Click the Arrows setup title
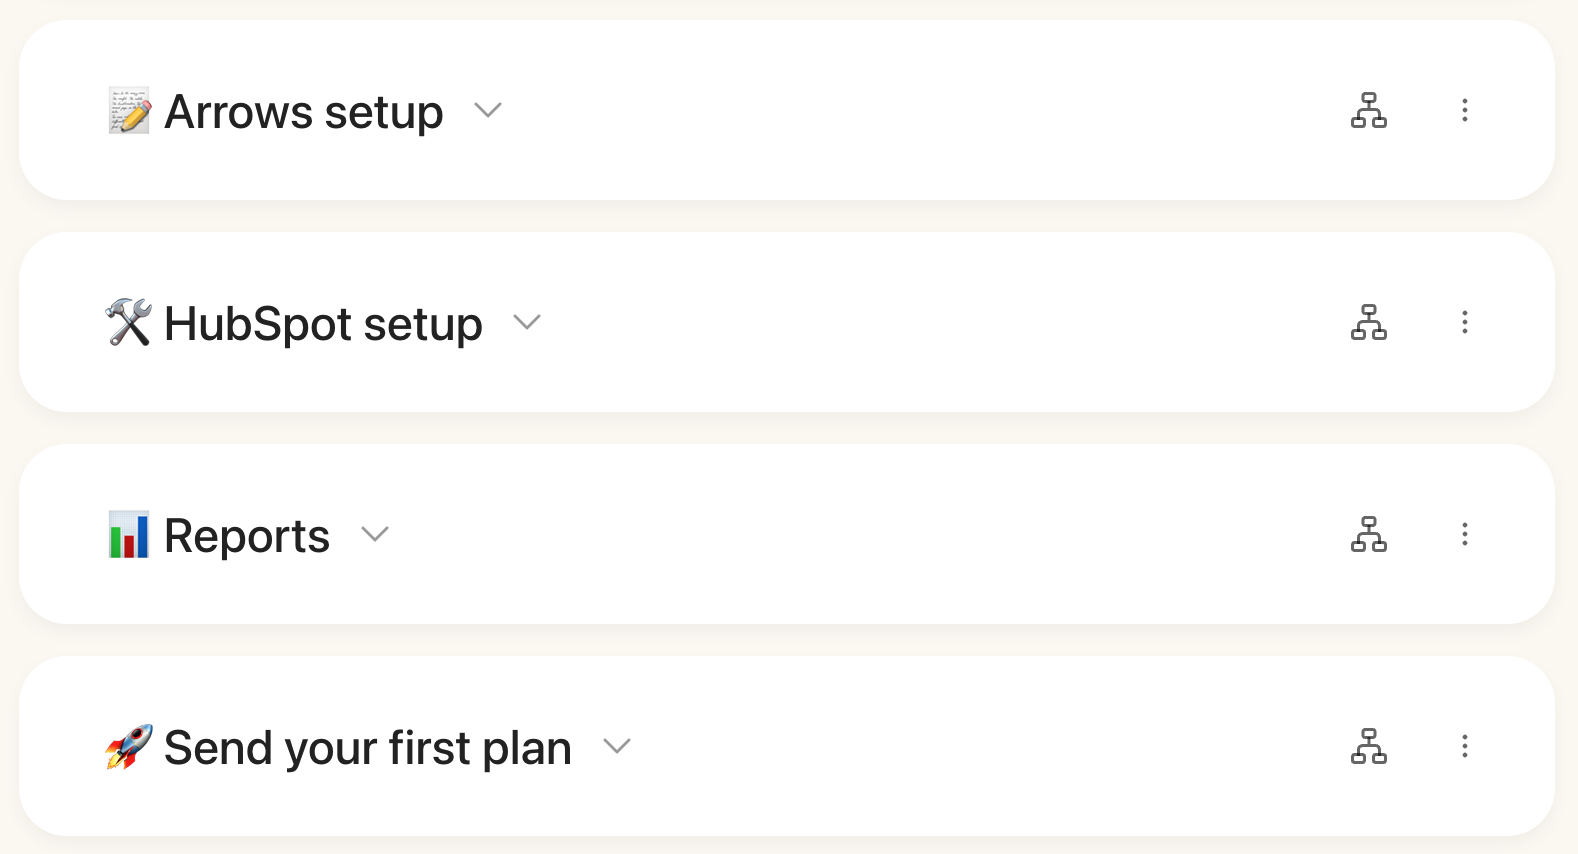This screenshot has width=1578, height=854. point(303,112)
